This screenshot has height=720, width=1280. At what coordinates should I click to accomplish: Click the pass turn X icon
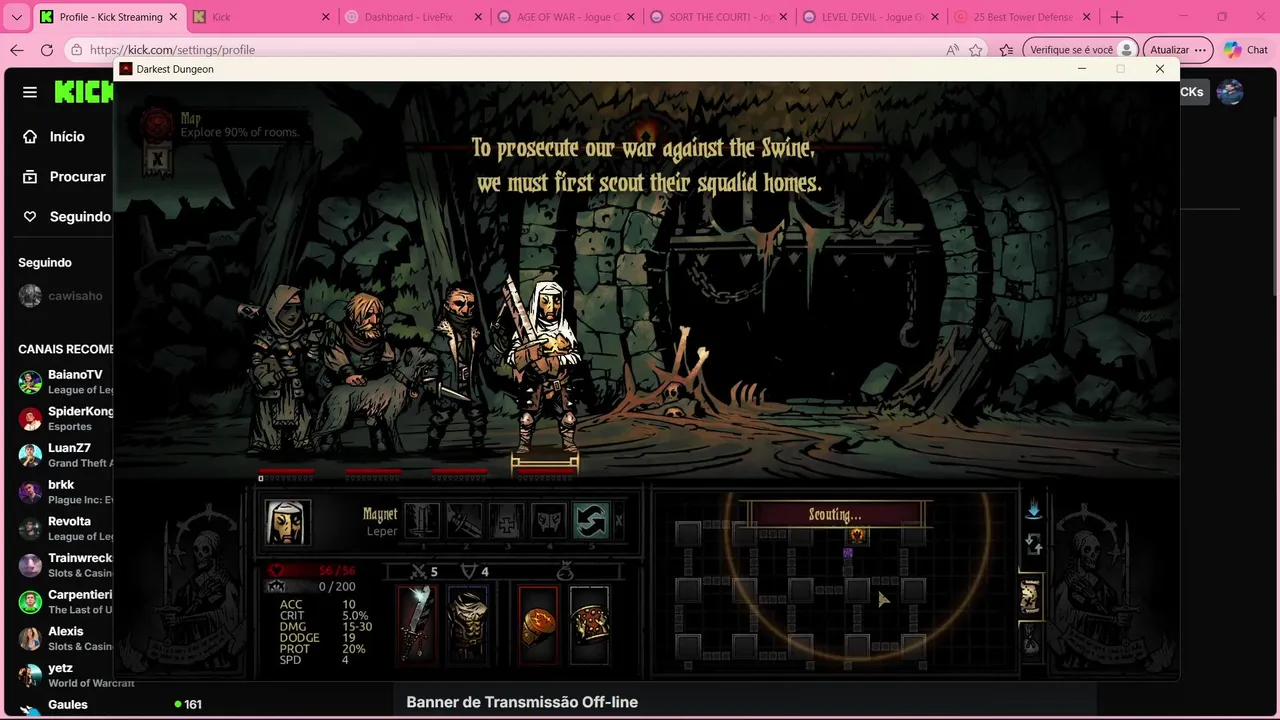pyautogui.click(x=619, y=521)
